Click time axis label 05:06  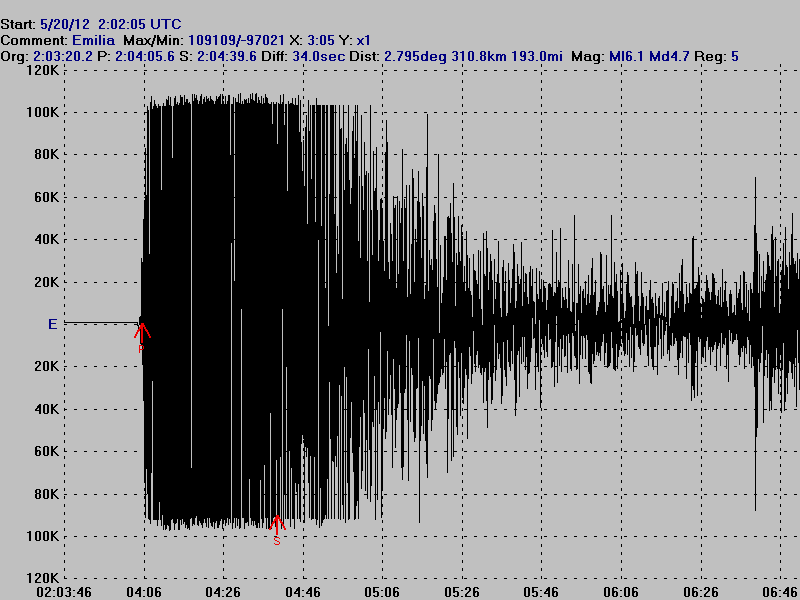click(382, 592)
